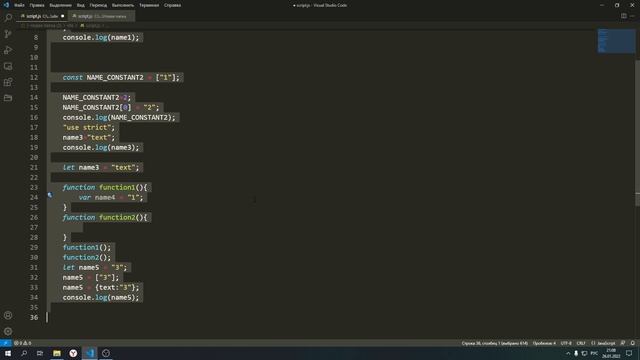Click the remote indicator in status bar
Image resolution: width=640 pixels, height=360 pixels.
click(5, 343)
